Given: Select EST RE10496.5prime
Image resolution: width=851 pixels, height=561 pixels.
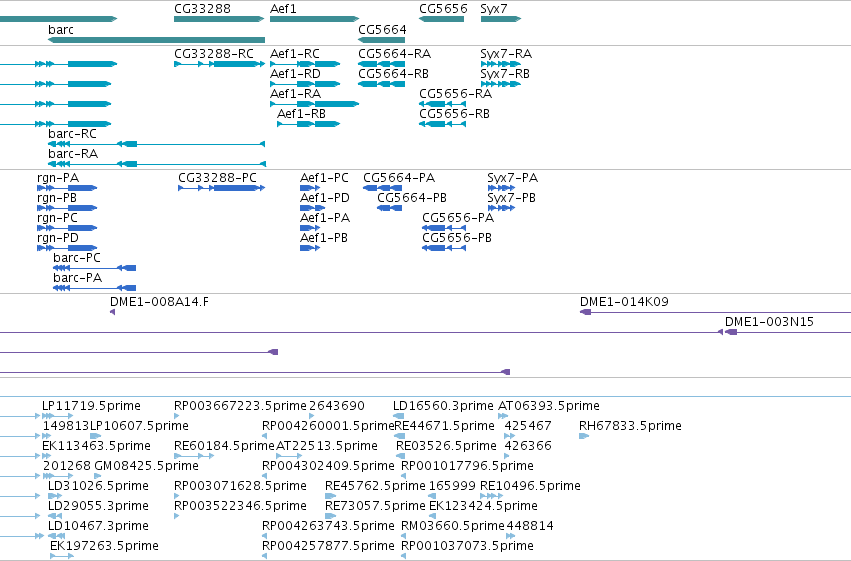Looking at the screenshot, I should pyautogui.click(x=530, y=486).
